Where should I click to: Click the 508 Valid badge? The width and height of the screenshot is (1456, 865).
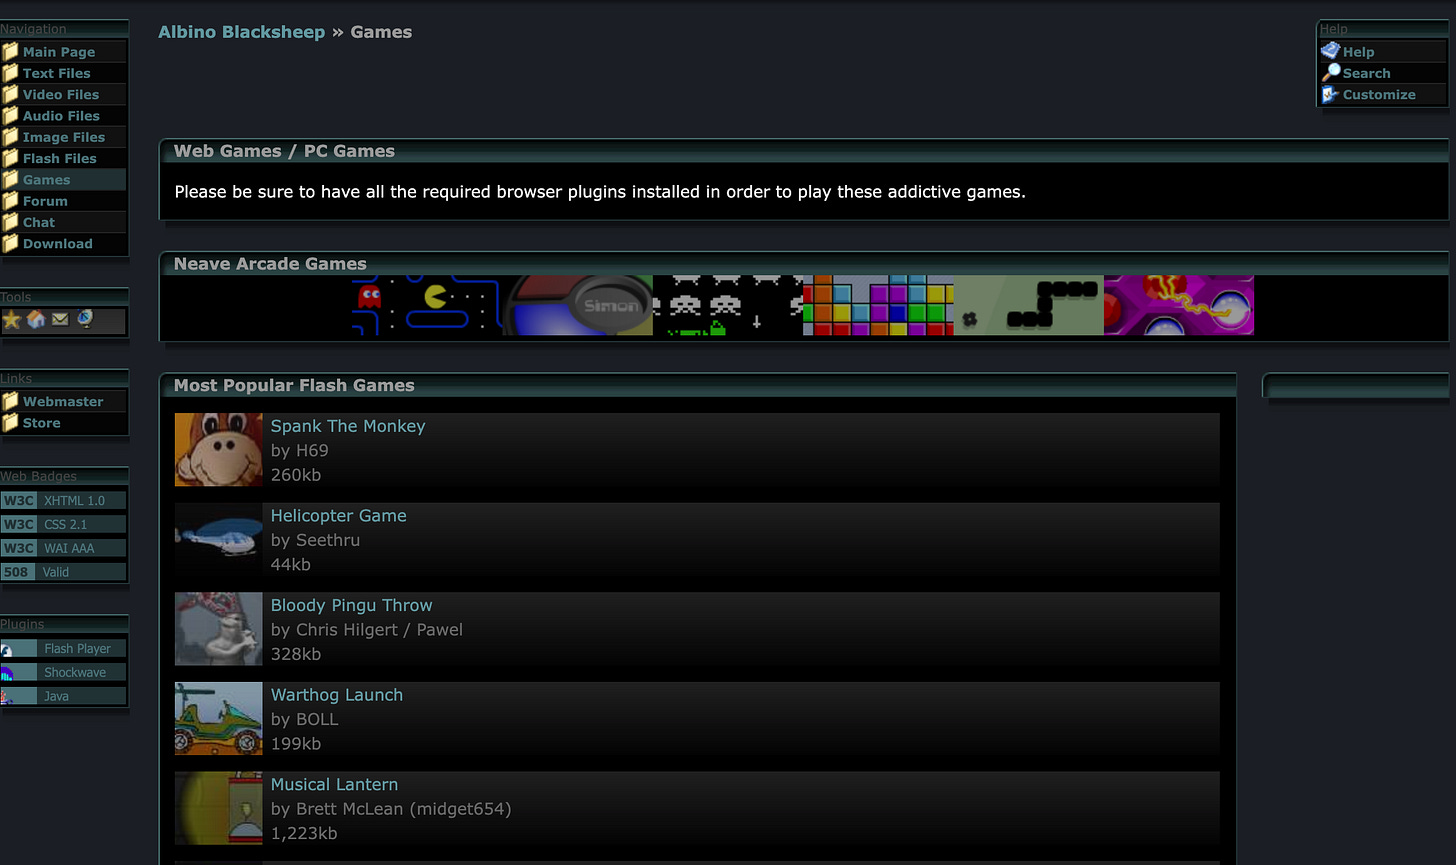click(63, 572)
